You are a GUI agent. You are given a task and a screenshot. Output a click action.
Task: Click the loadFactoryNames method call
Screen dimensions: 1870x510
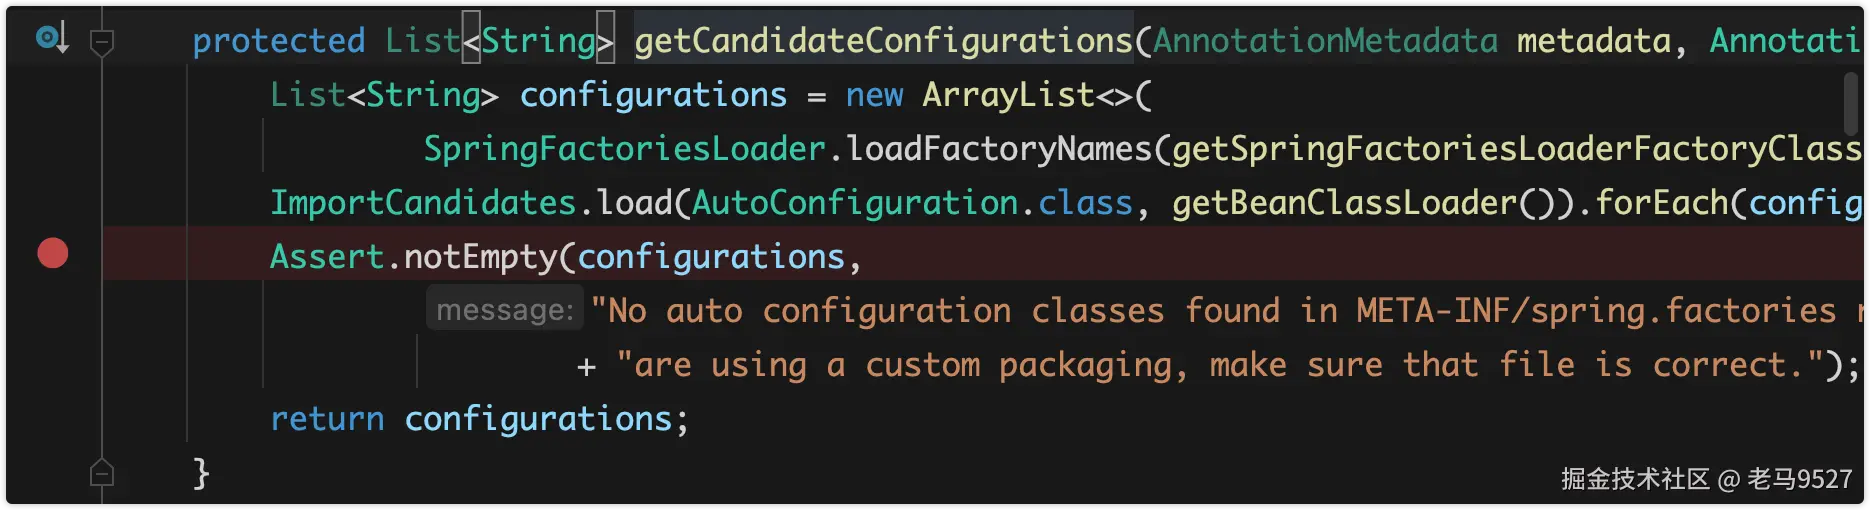(x=999, y=149)
